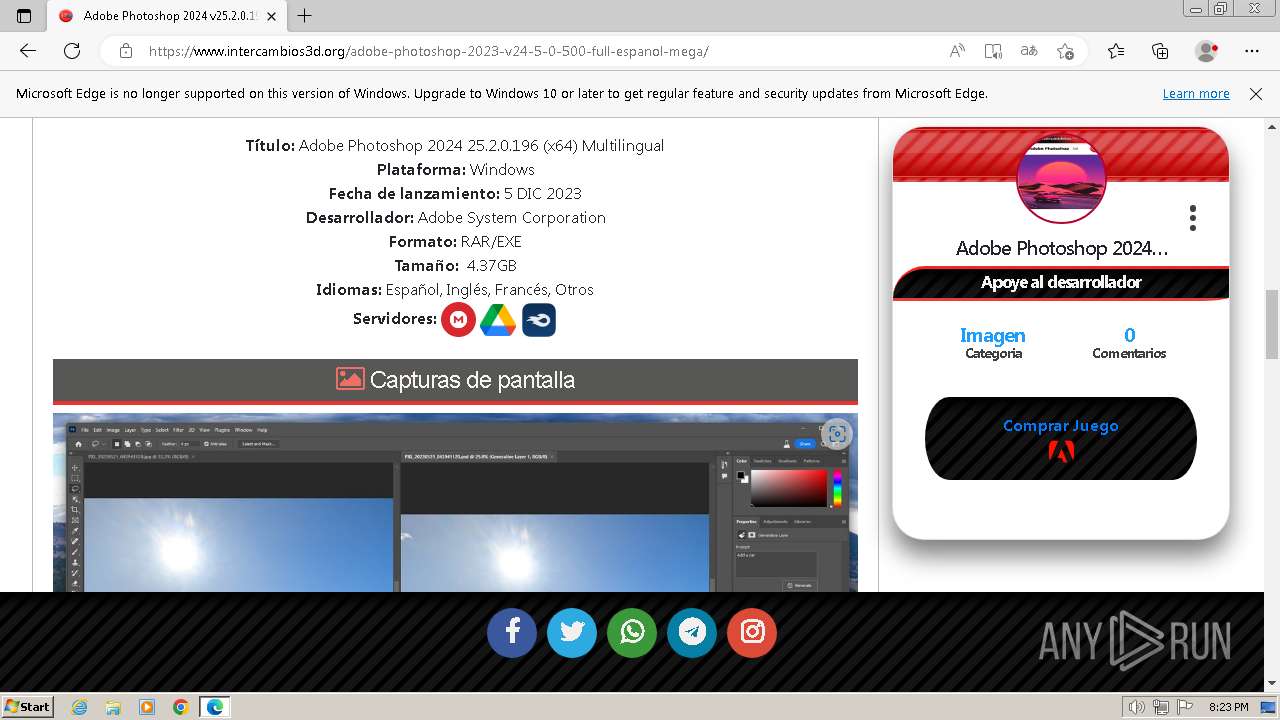Share the page on Facebook
Image resolution: width=1280 pixels, height=720 pixels.
(512, 632)
